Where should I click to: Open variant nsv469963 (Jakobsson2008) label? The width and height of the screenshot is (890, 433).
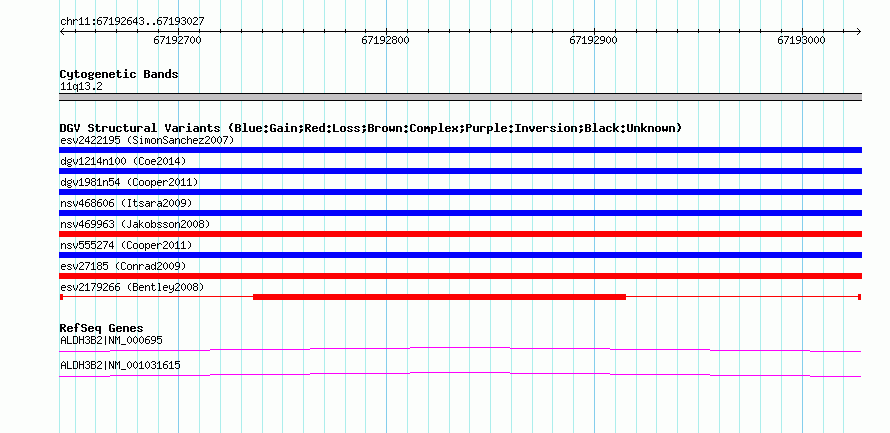pos(135,224)
